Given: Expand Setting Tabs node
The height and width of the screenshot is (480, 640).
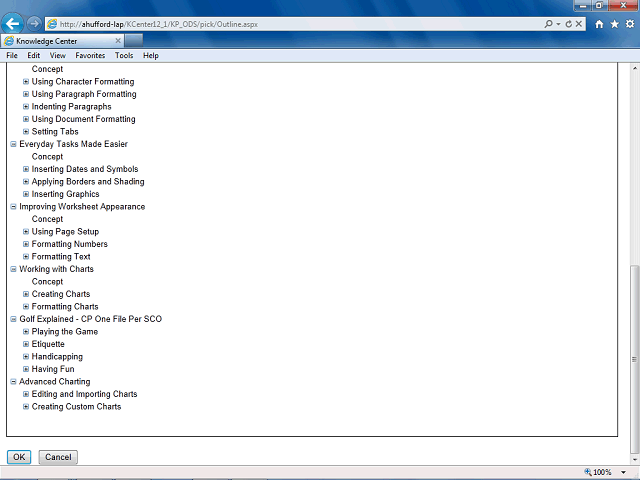Looking at the screenshot, I should (26, 131).
